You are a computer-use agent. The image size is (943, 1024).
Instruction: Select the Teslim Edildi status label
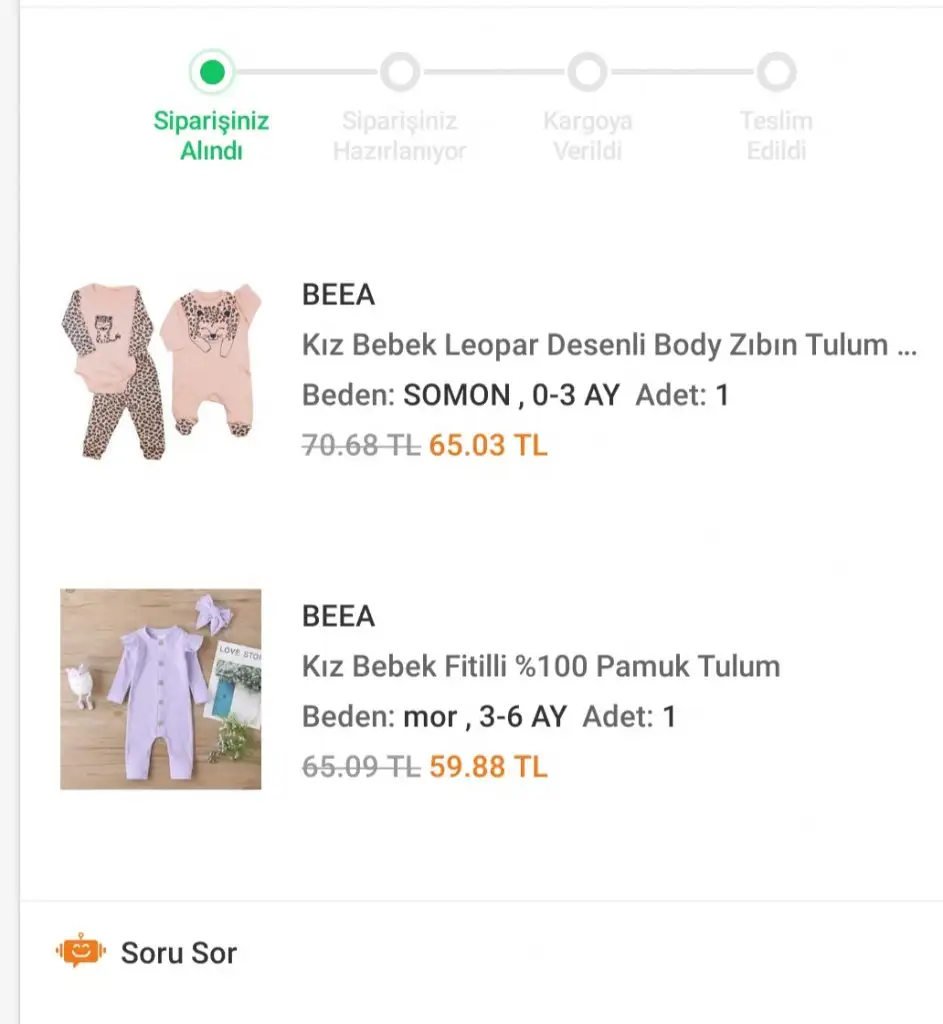coord(775,136)
